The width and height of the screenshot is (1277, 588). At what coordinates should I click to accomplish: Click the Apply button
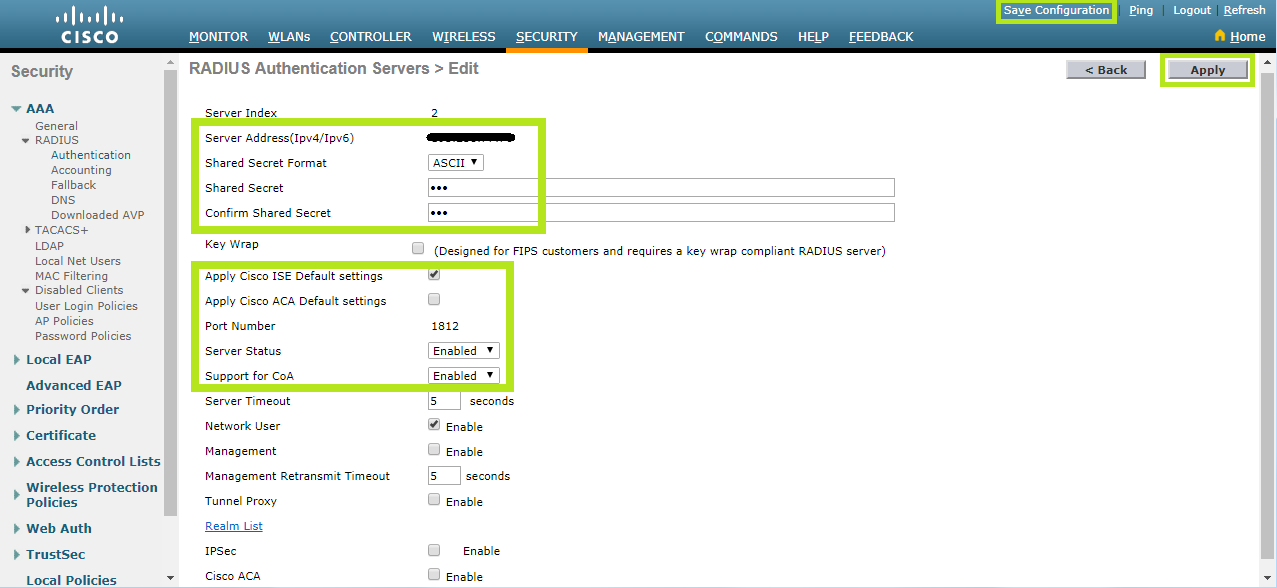[x=1207, y=70]
